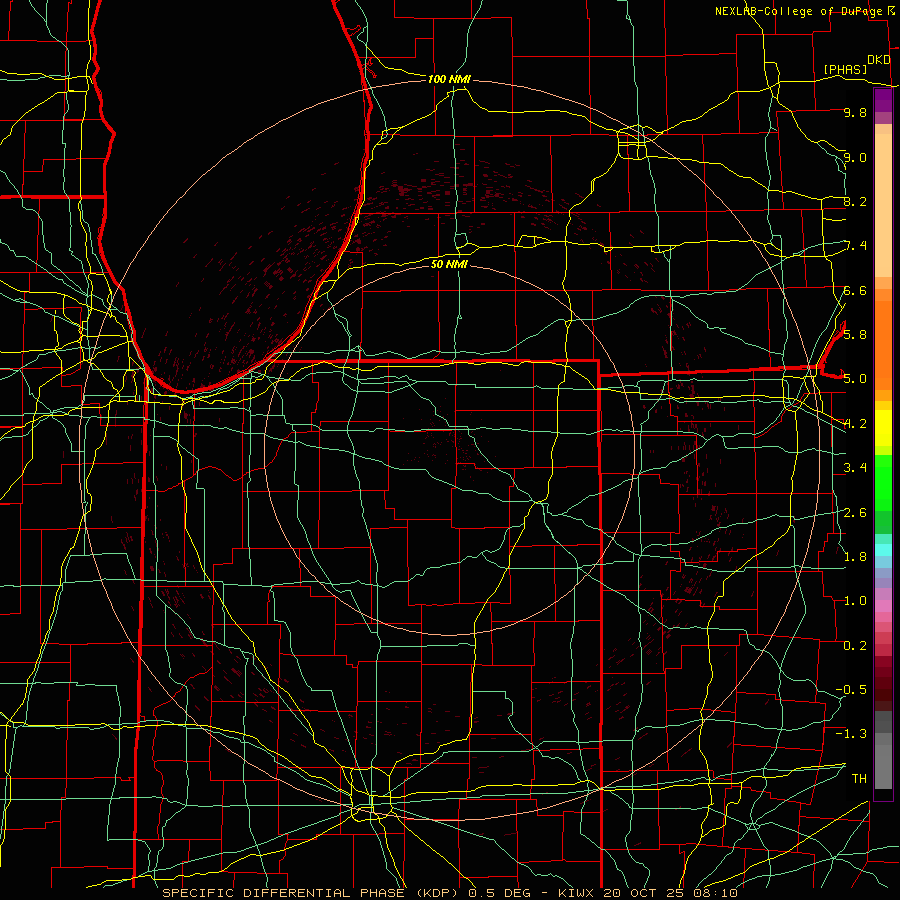This screenshot has height=900, width=900.
Task: Click the [PHAS] units label
Action: pos(845,70)
